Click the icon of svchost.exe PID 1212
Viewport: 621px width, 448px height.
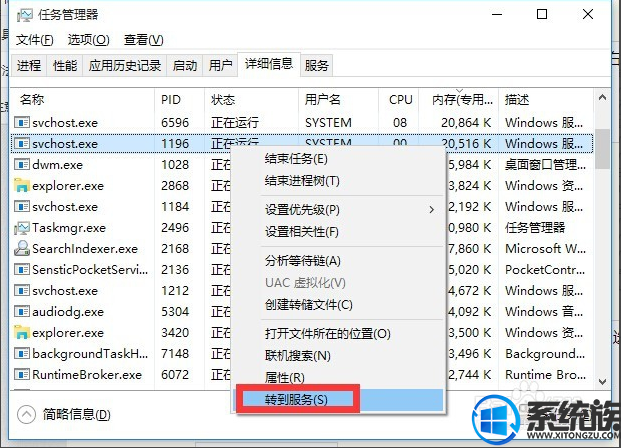(22, 290)
